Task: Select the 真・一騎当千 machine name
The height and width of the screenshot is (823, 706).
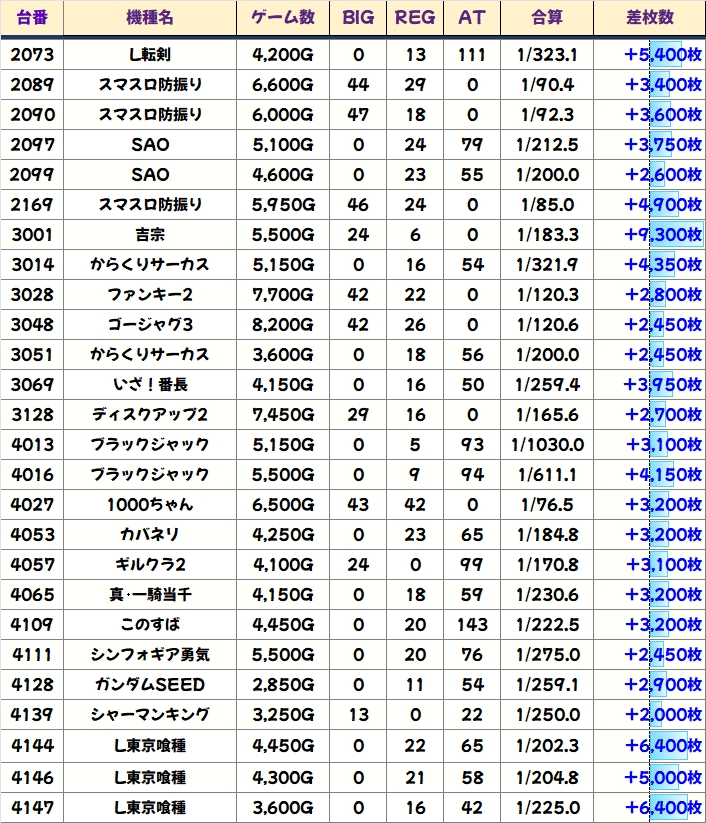Action: [x=150, y=594]
